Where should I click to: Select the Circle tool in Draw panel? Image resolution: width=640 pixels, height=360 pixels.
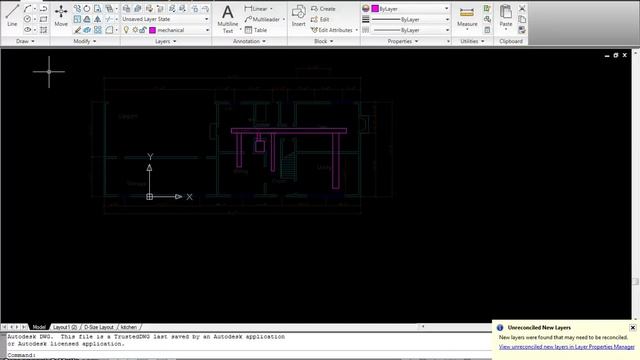tap(27, 19)
